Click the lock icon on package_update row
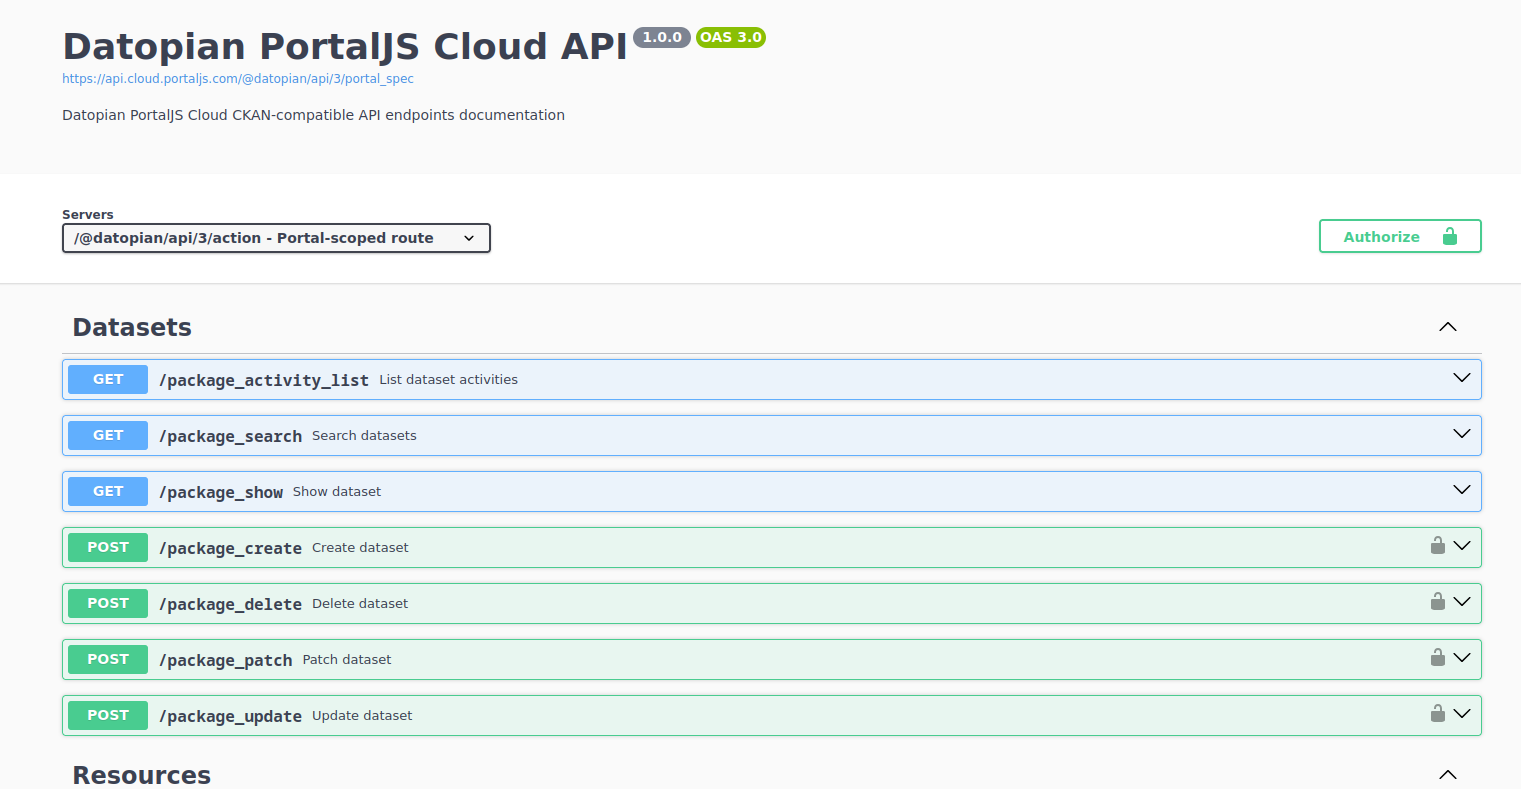1521x789 pixels. pyautogui.click(x=1437, y=714)
